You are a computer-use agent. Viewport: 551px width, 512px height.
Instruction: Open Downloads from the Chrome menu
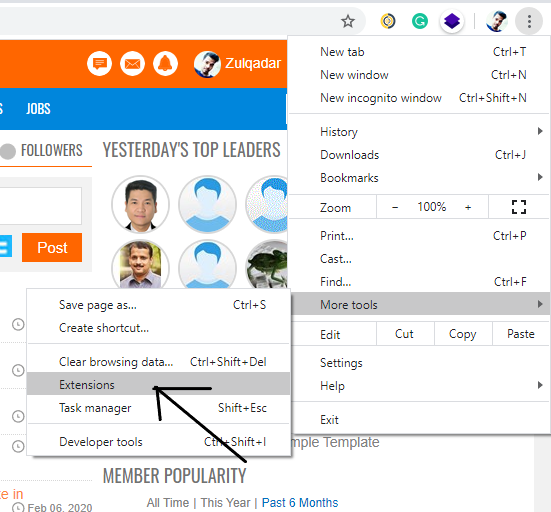click(x=419, y=155)
